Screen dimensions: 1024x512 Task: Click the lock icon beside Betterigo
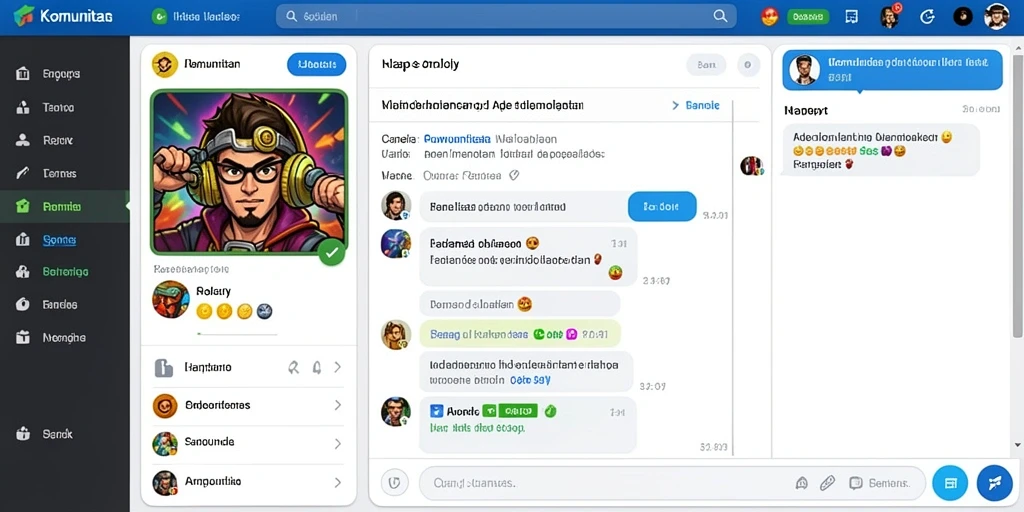tap(22, 272)
